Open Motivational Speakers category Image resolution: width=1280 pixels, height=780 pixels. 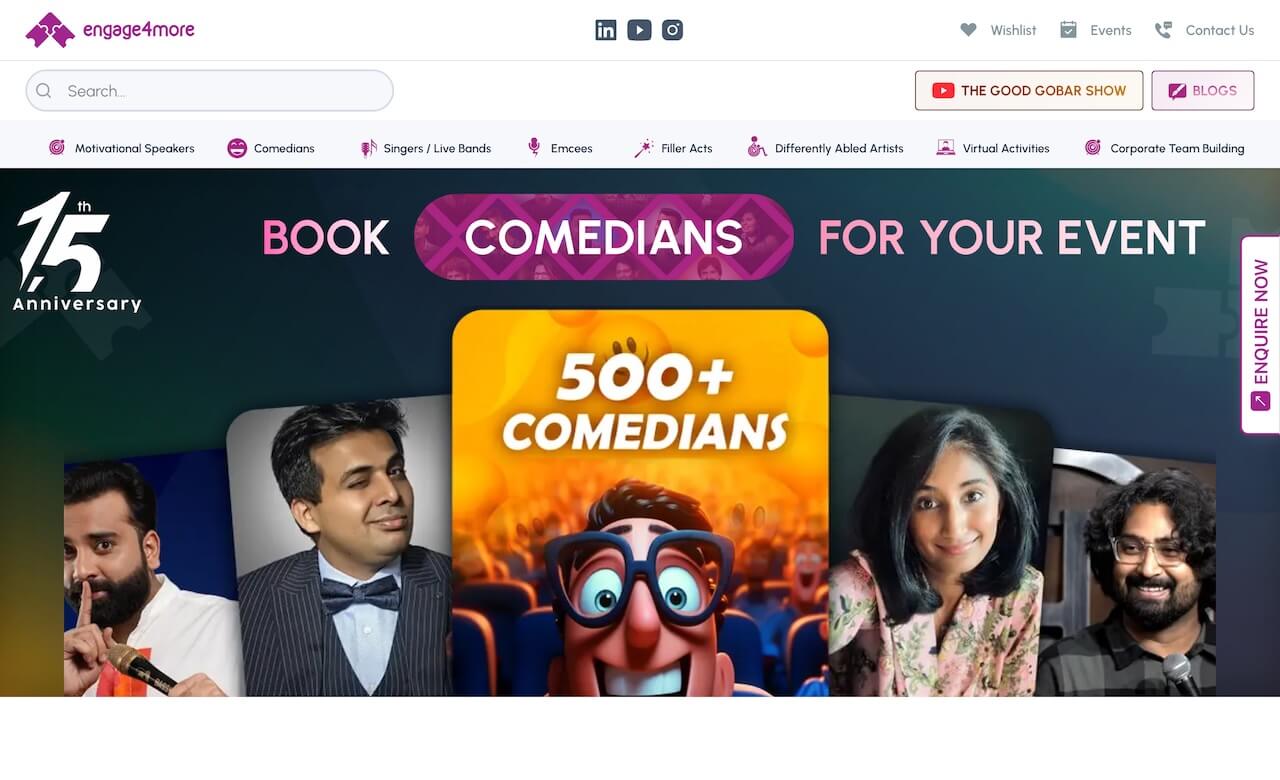pos(122,148)
